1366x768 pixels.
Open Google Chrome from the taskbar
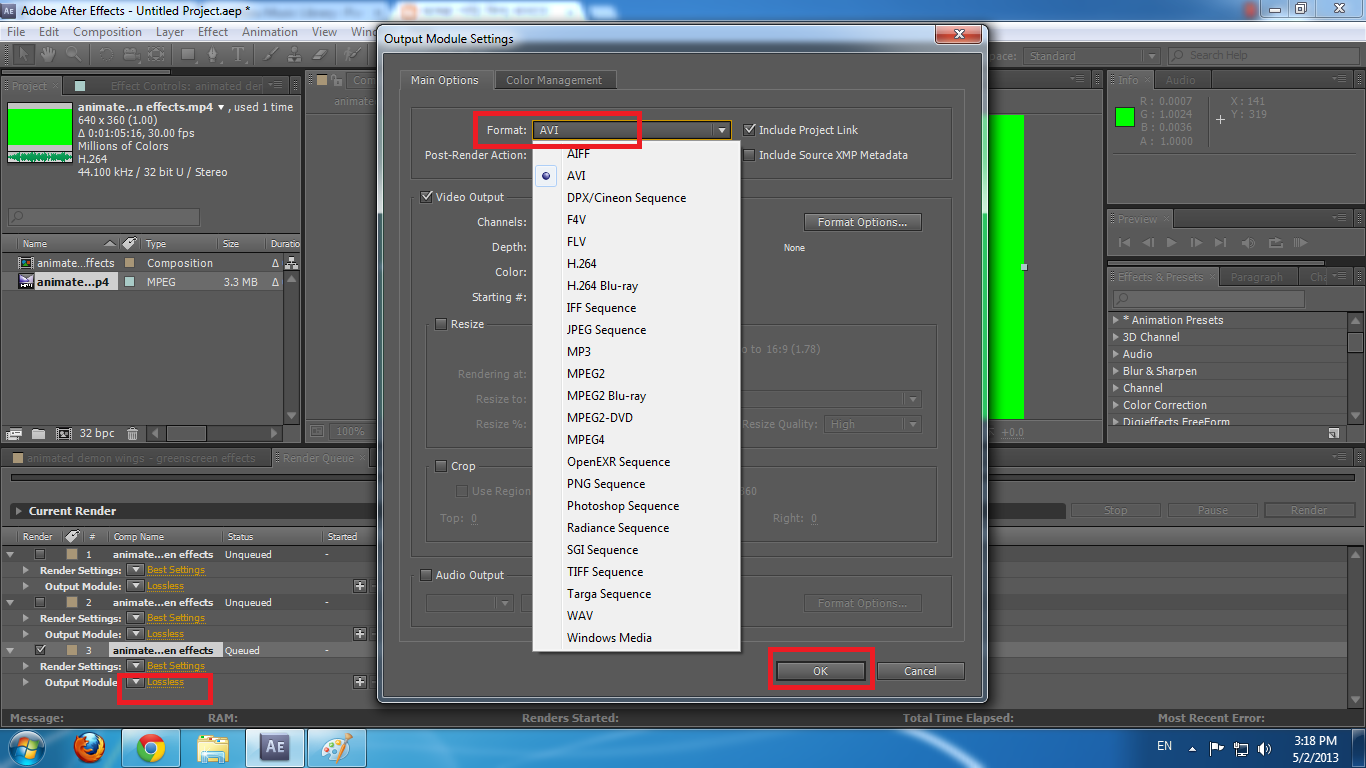tap(151, 748)
